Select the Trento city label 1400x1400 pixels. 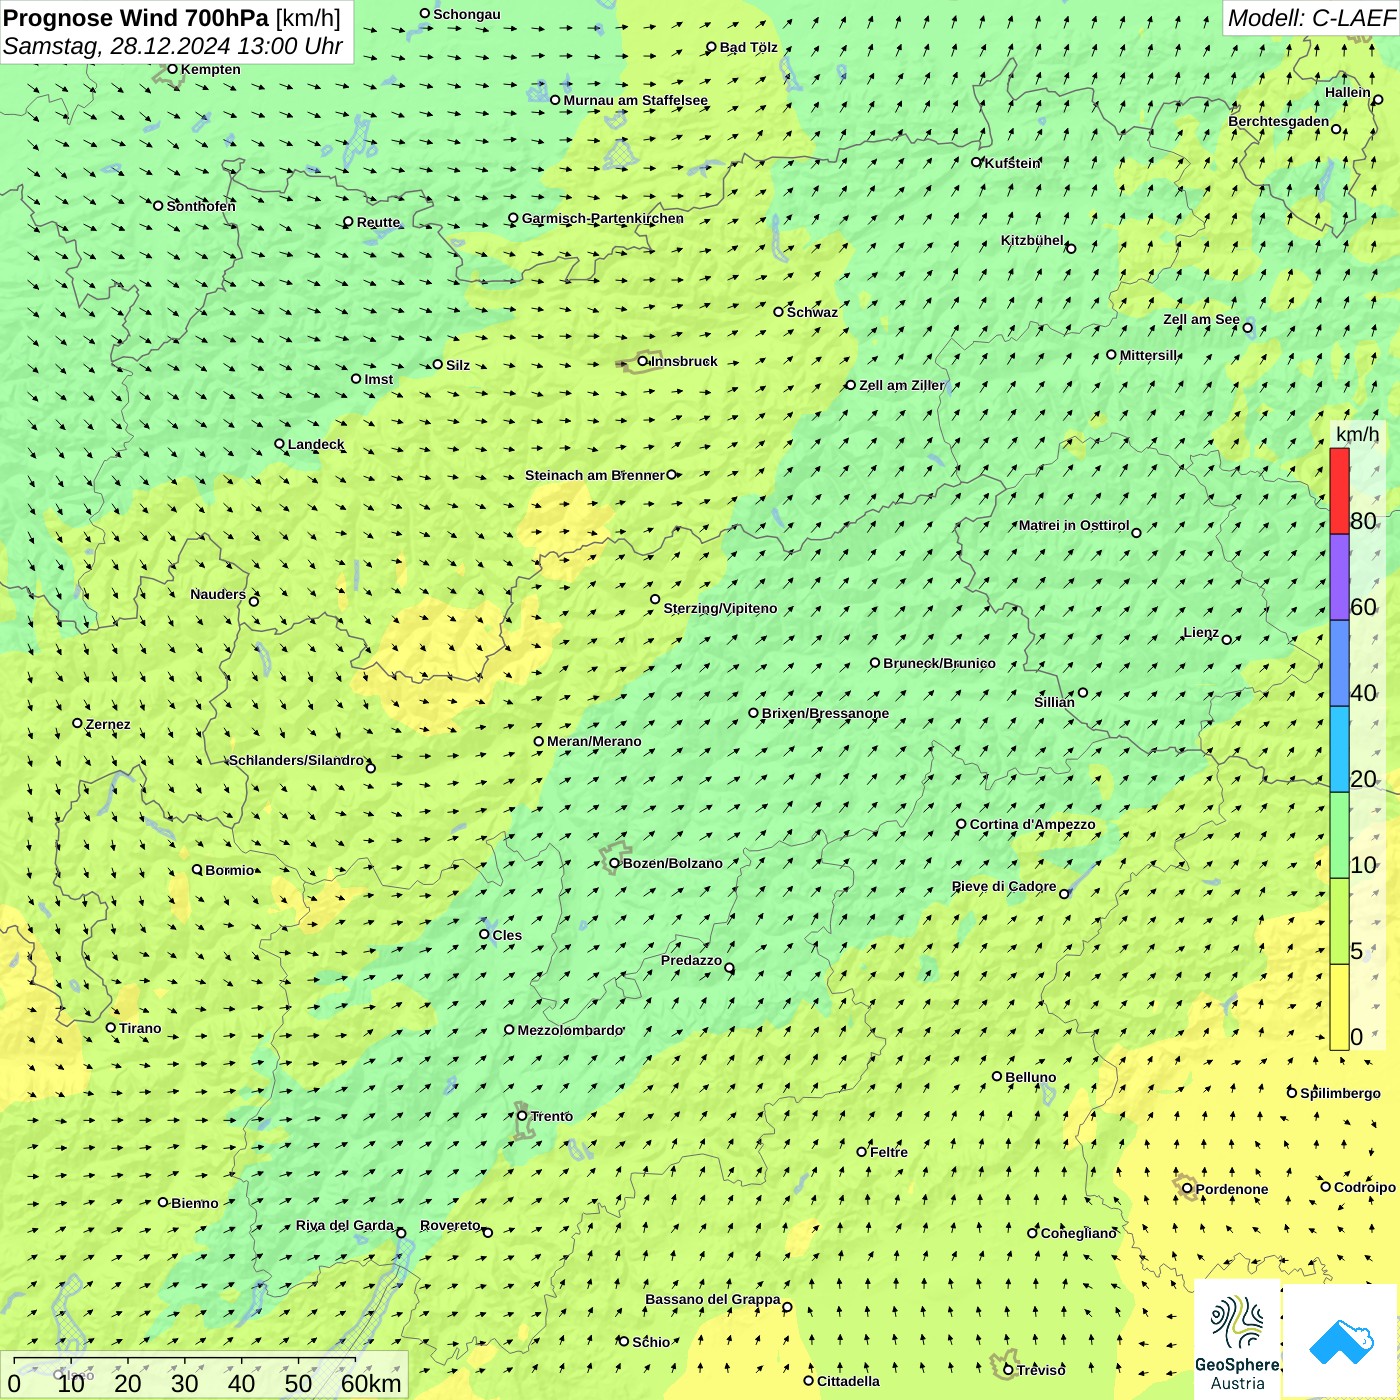[552, 1116]
